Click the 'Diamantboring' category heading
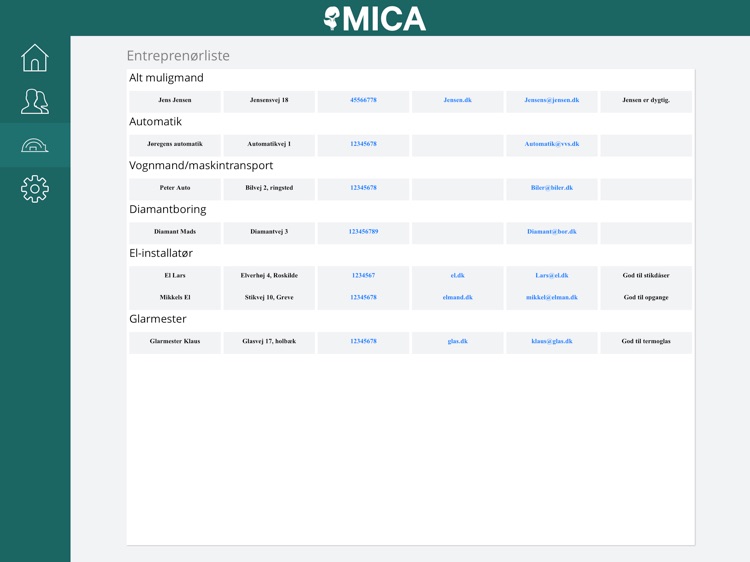Viewport: 750px width, 562px height. [x=167, y=209]
